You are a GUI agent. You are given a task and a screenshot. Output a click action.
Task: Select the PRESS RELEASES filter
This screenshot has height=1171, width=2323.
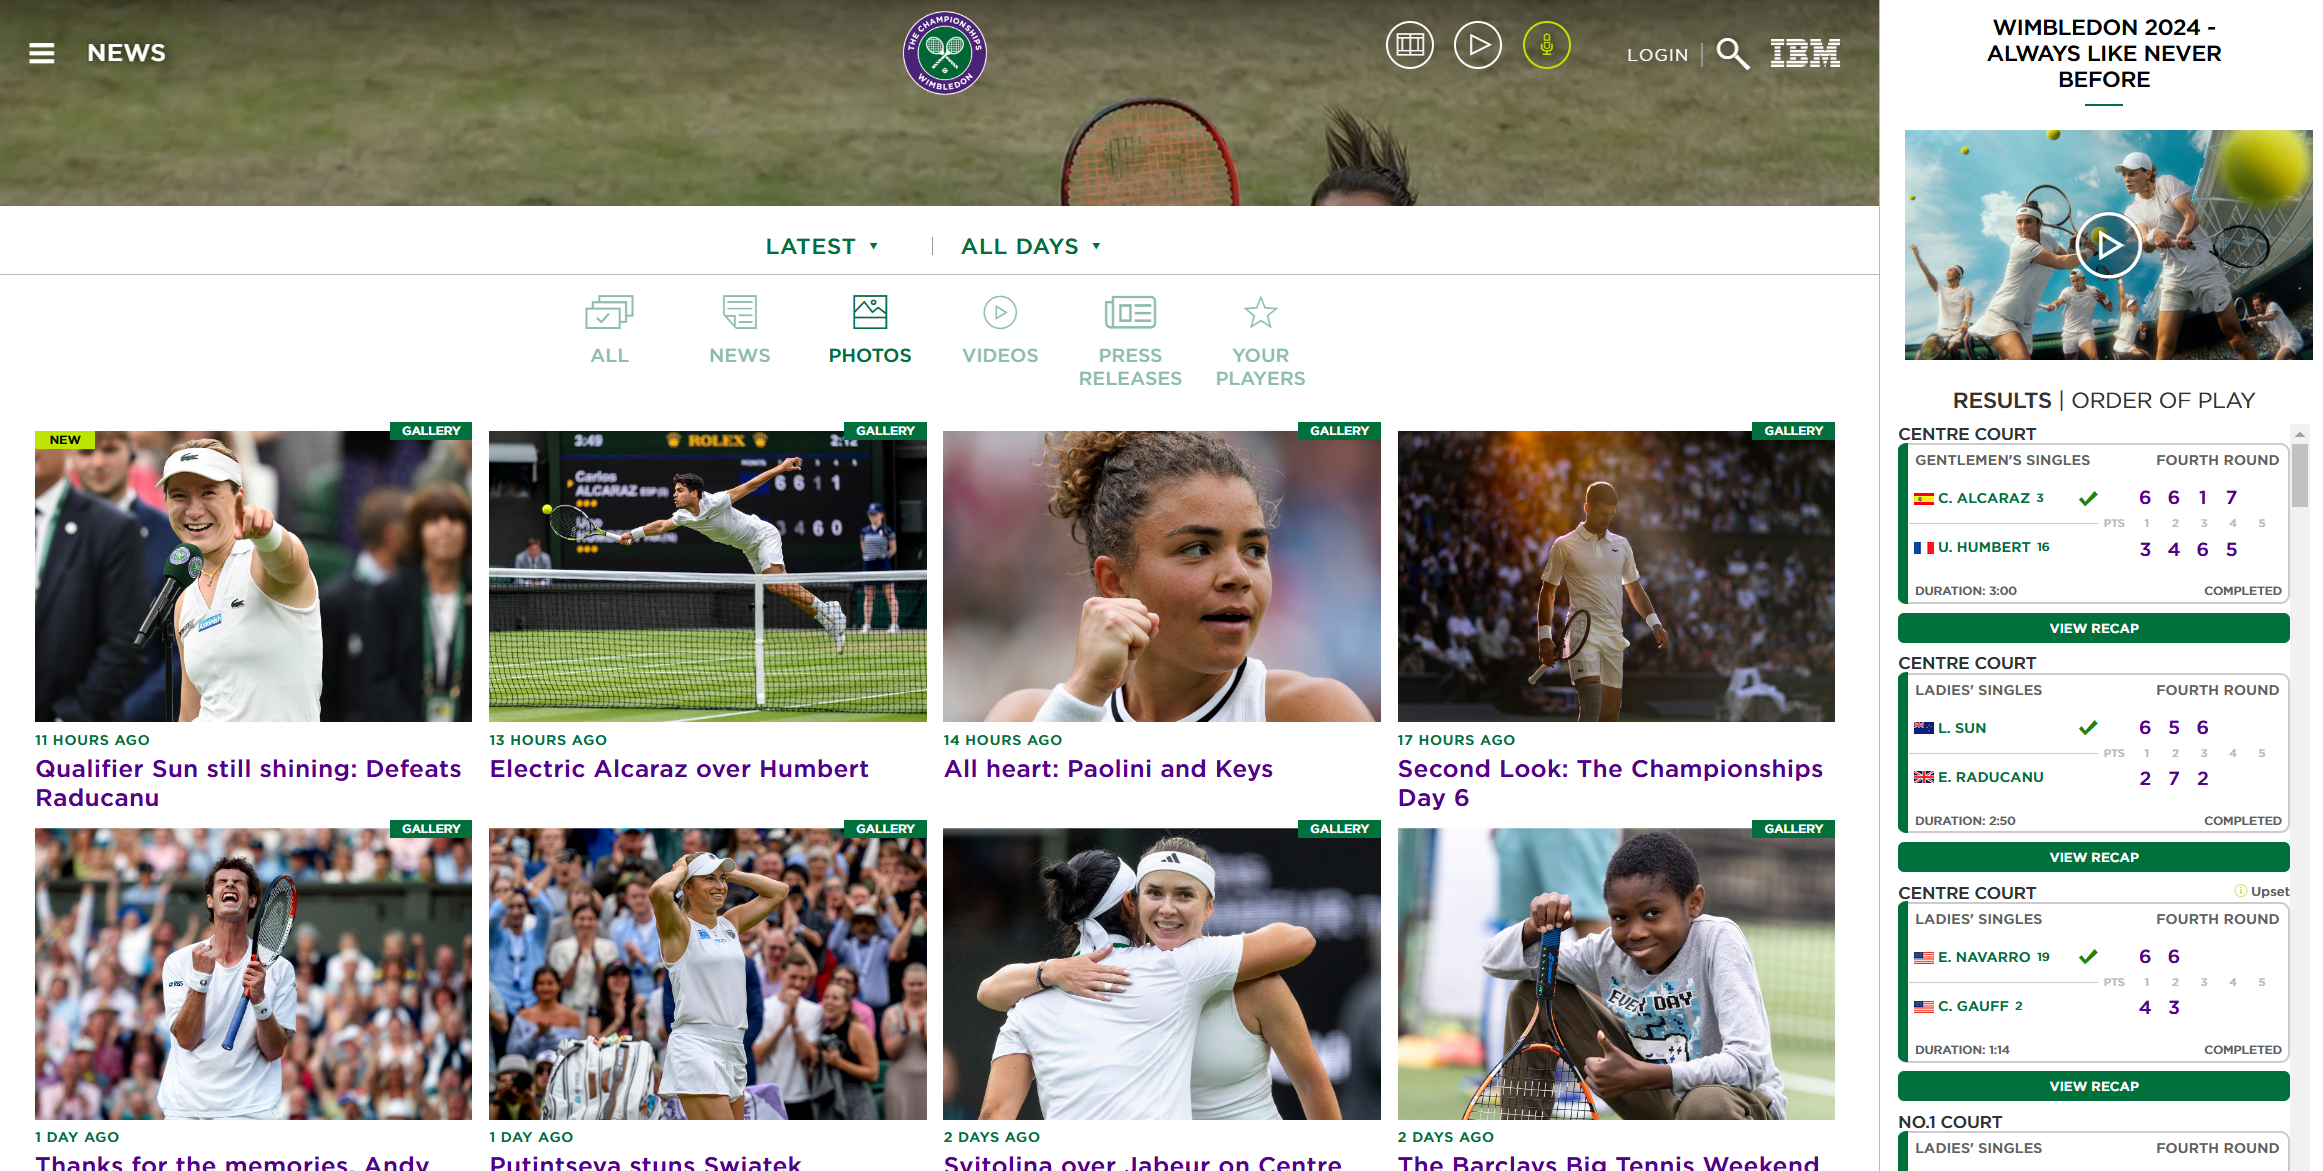coord(1130,342)
